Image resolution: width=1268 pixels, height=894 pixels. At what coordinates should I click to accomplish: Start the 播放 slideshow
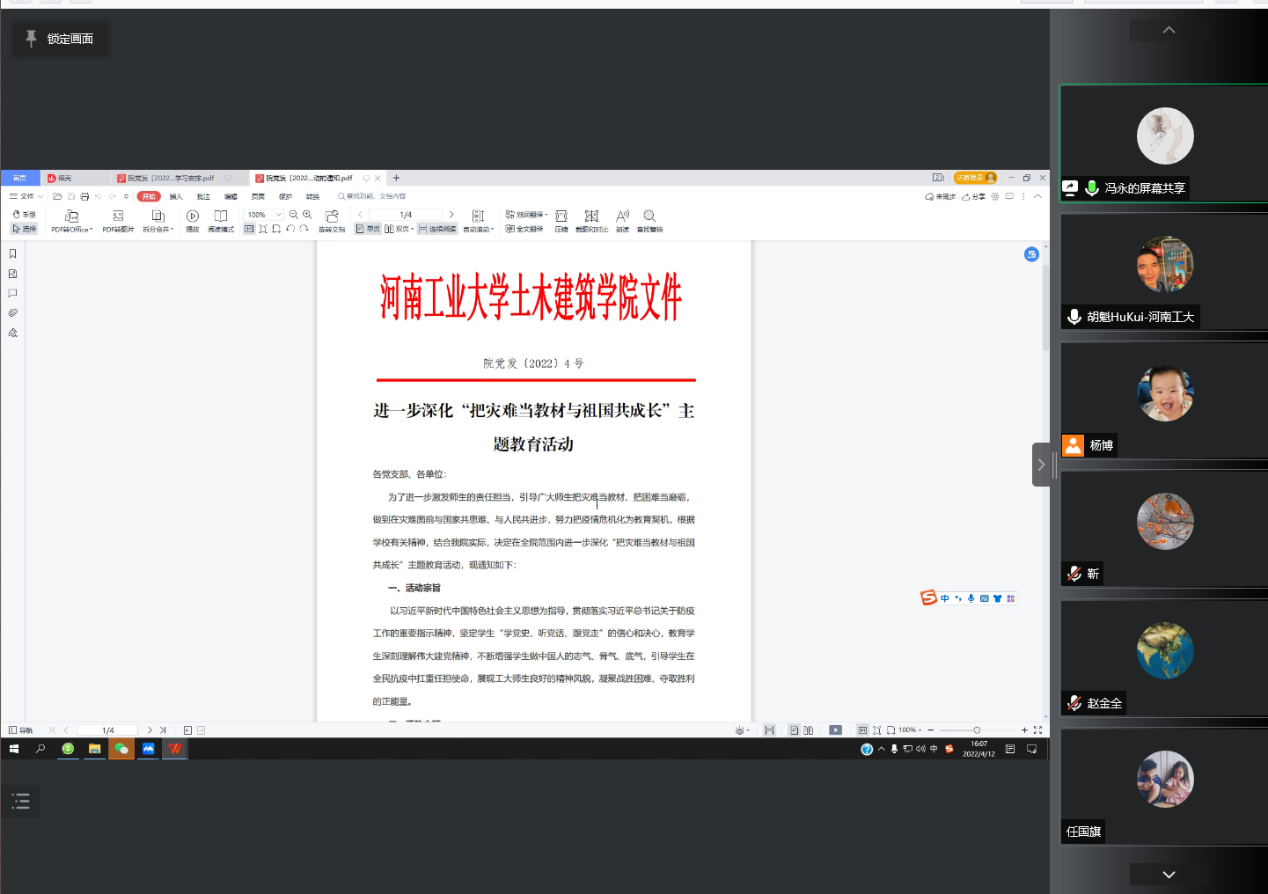pyautogui.click(x=192, y=221)
